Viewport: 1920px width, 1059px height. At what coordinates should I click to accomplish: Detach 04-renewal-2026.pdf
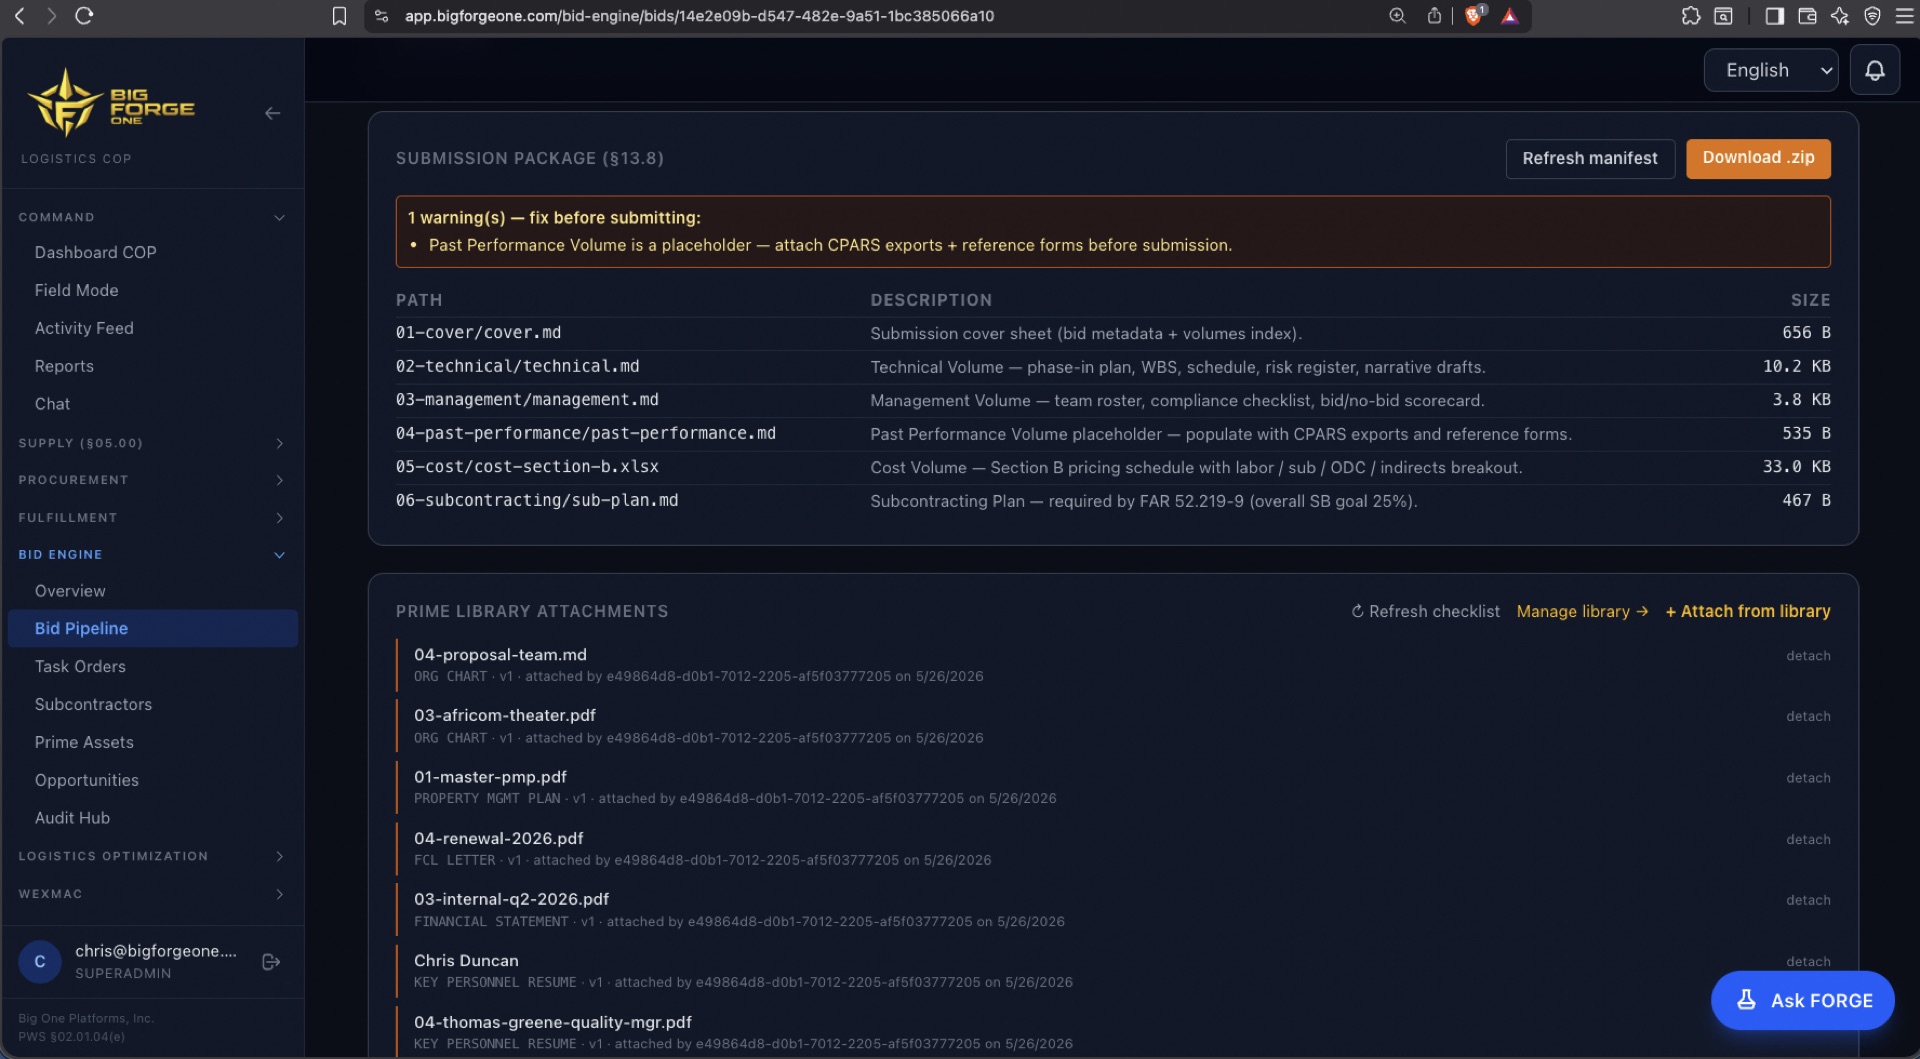(1808, 840)
